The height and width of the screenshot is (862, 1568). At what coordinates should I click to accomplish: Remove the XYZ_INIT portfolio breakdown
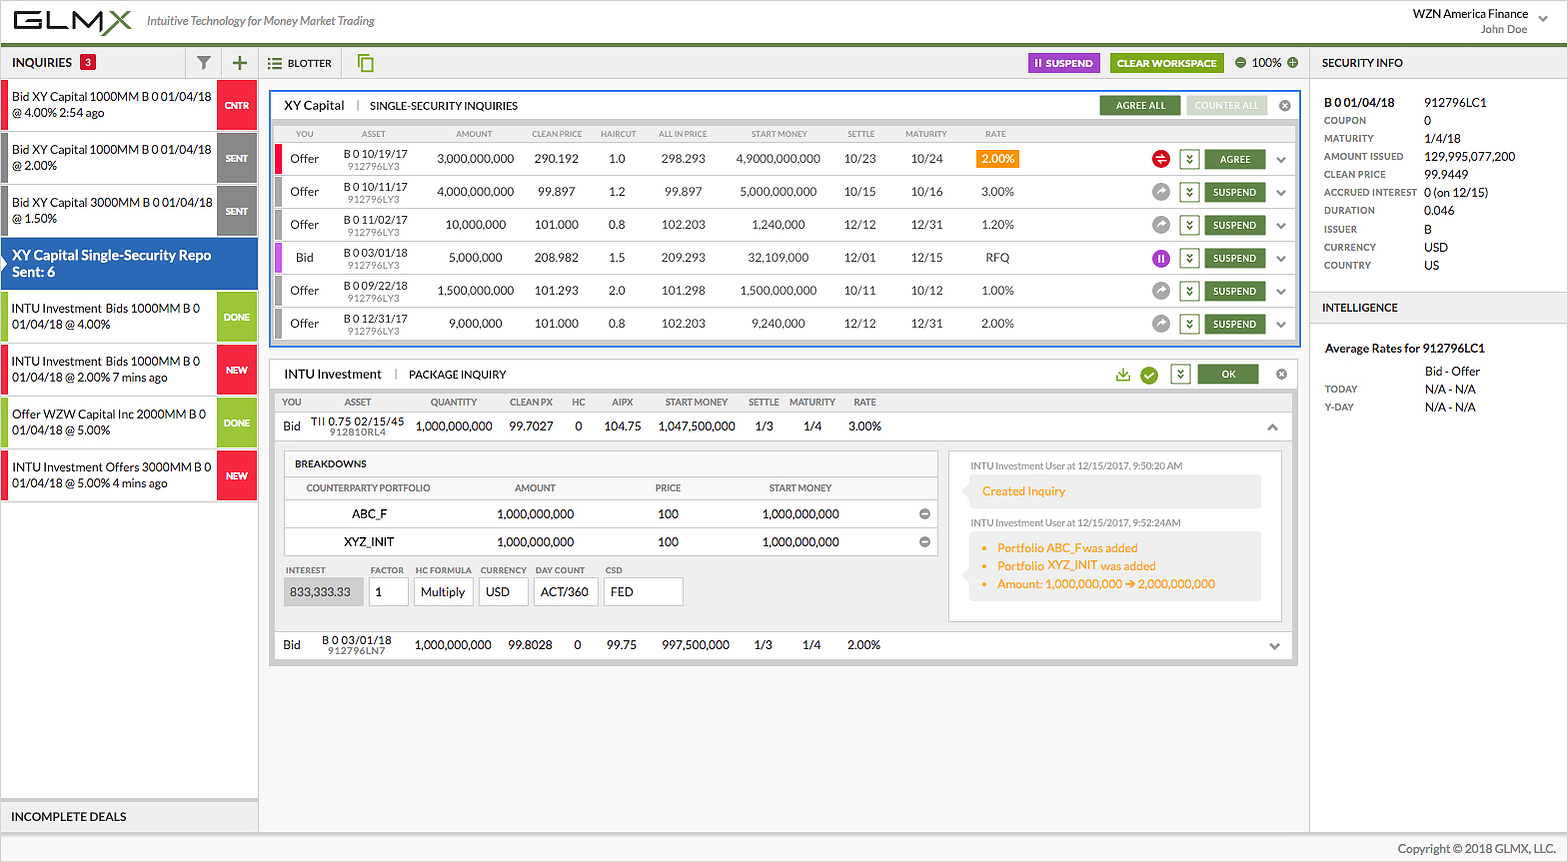[x=925, y=542]
